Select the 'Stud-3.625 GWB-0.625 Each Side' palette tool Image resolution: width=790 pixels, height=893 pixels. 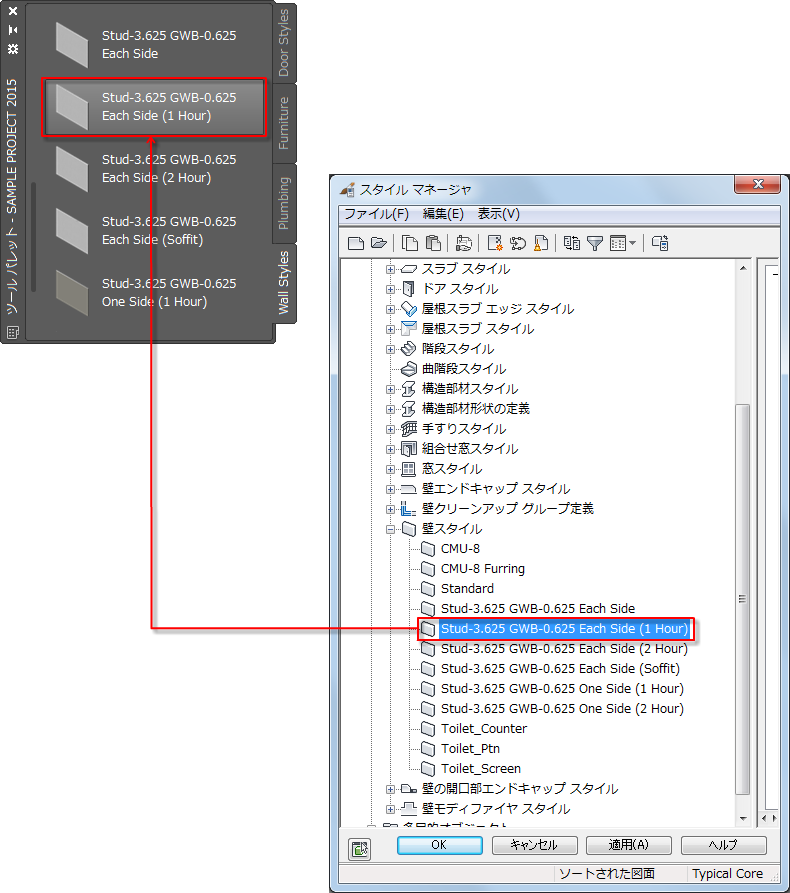point(154,44)
